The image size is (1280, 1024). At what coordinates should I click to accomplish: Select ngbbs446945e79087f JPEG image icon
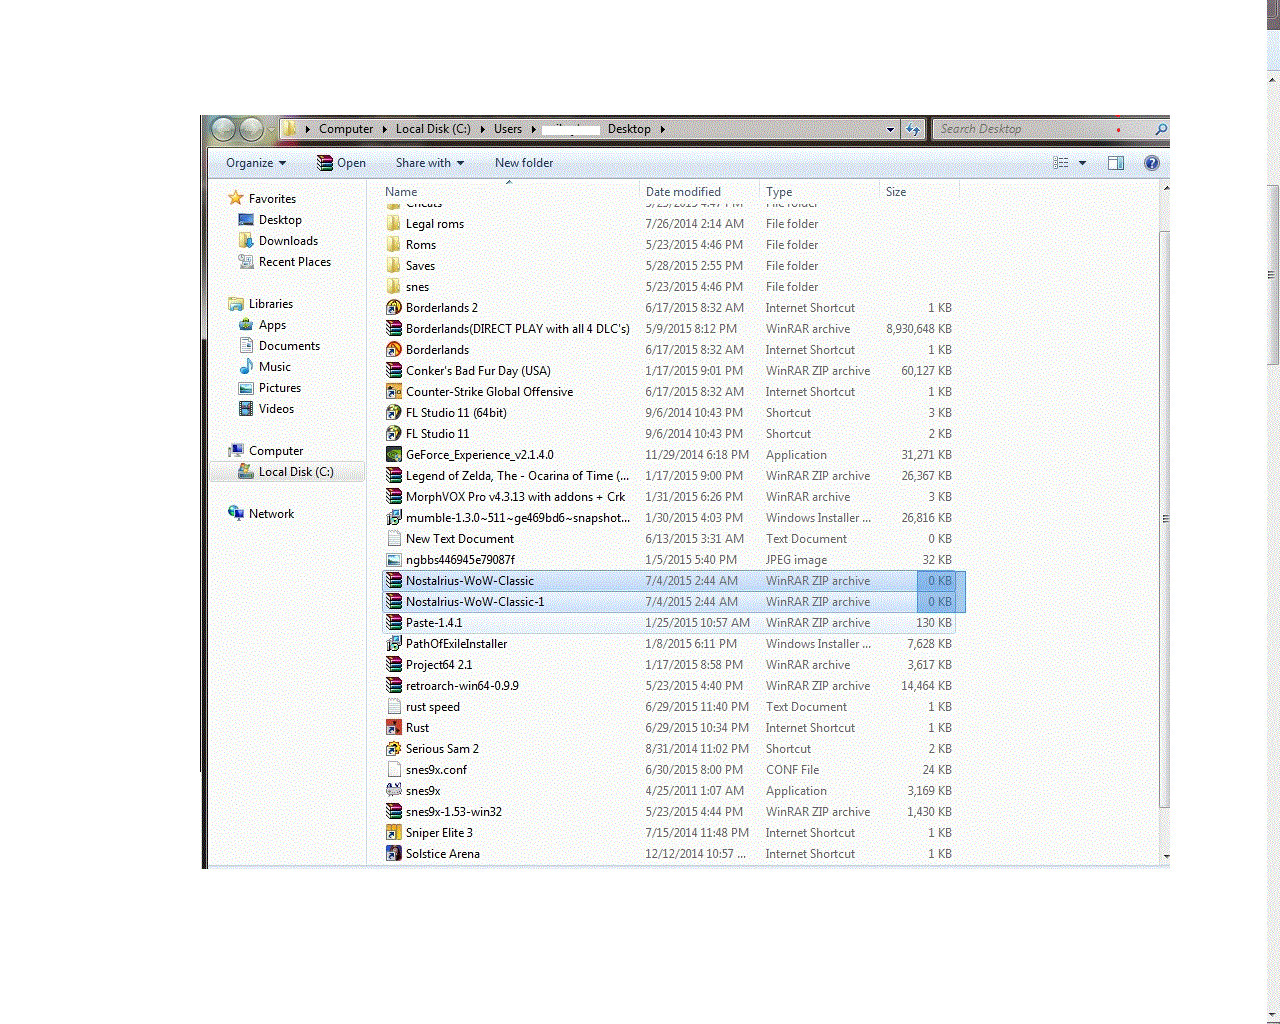[394, 560]
